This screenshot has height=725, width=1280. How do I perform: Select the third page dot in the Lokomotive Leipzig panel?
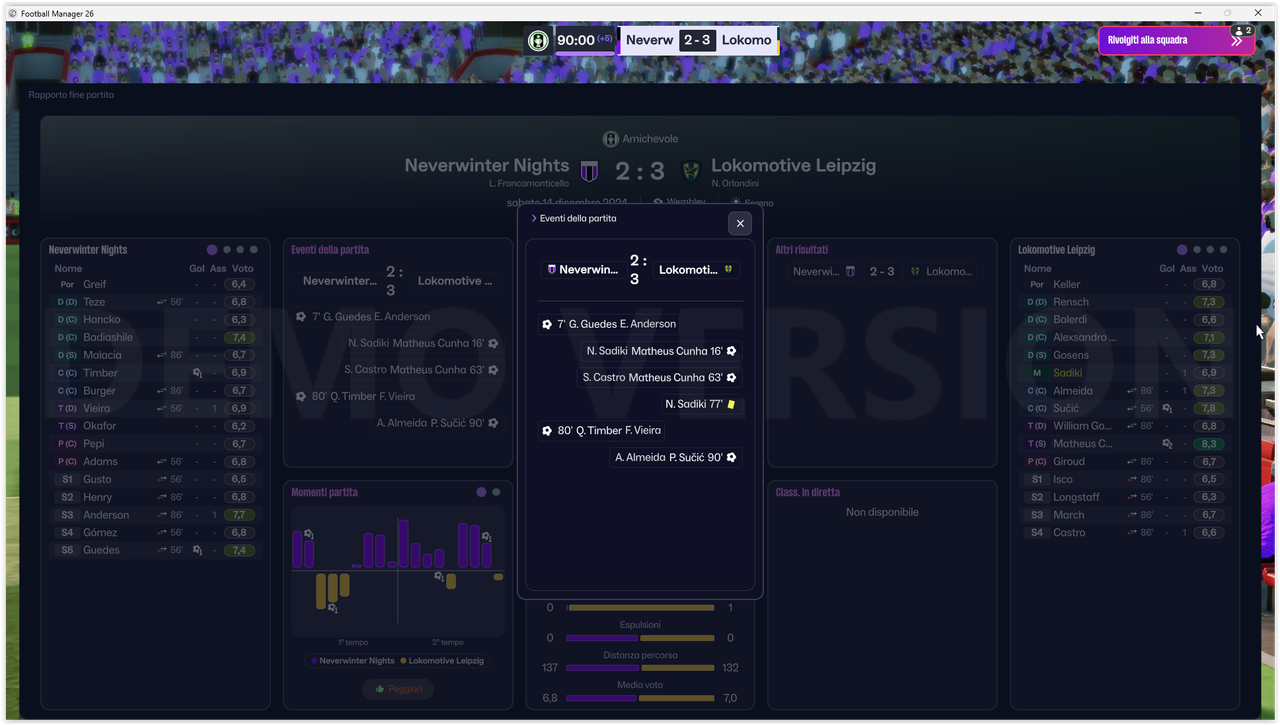1210,250
